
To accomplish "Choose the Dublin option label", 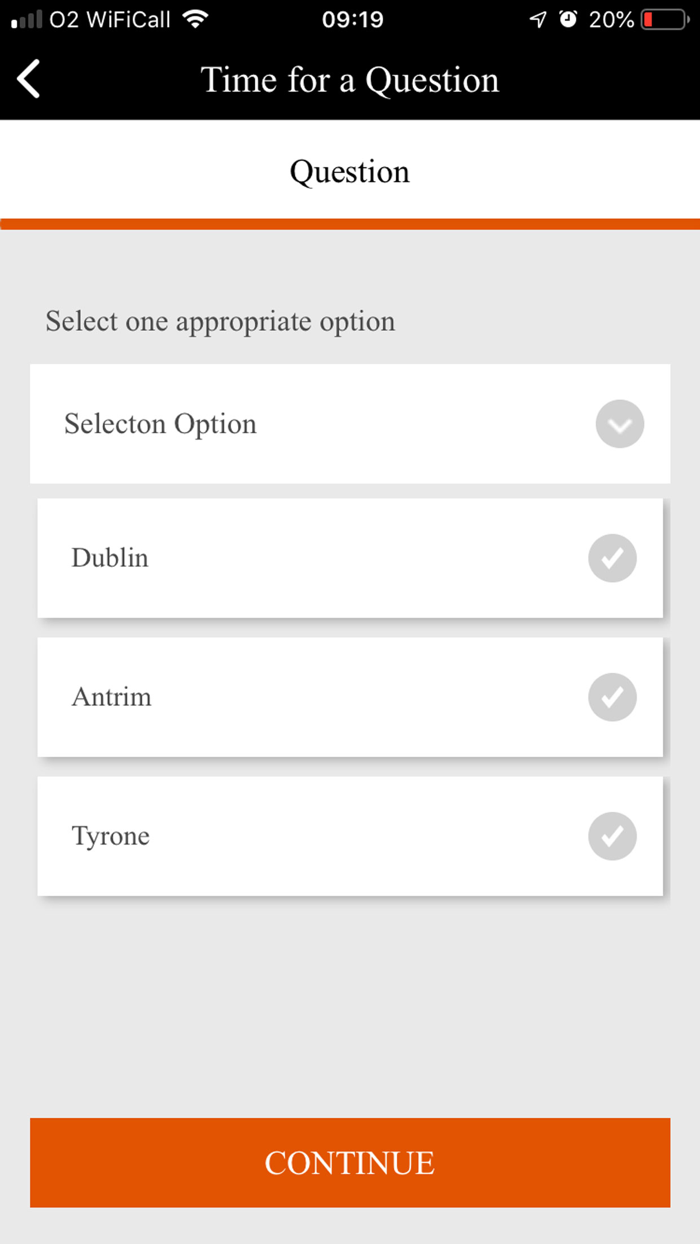I will [110, 558].
